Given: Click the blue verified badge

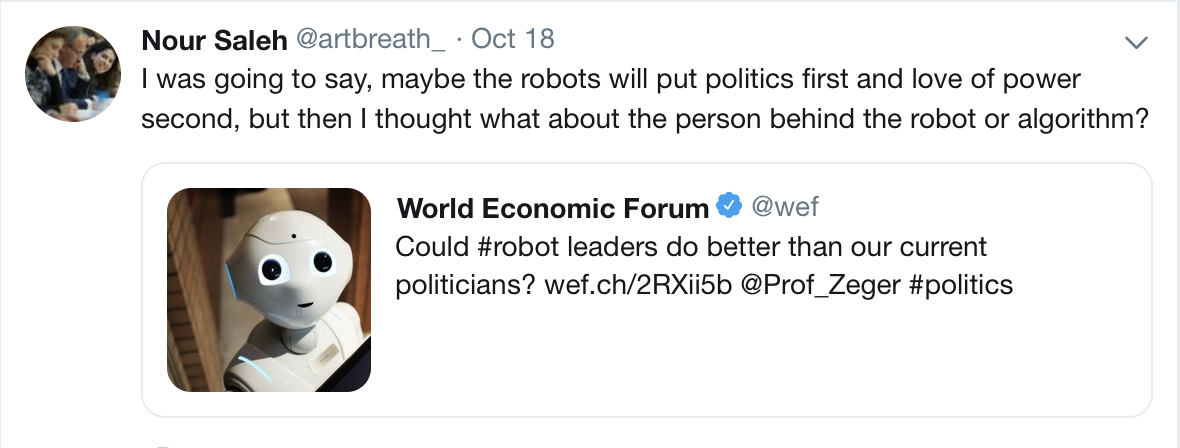Looking at the screenshot, I should [x=729, y=208].
